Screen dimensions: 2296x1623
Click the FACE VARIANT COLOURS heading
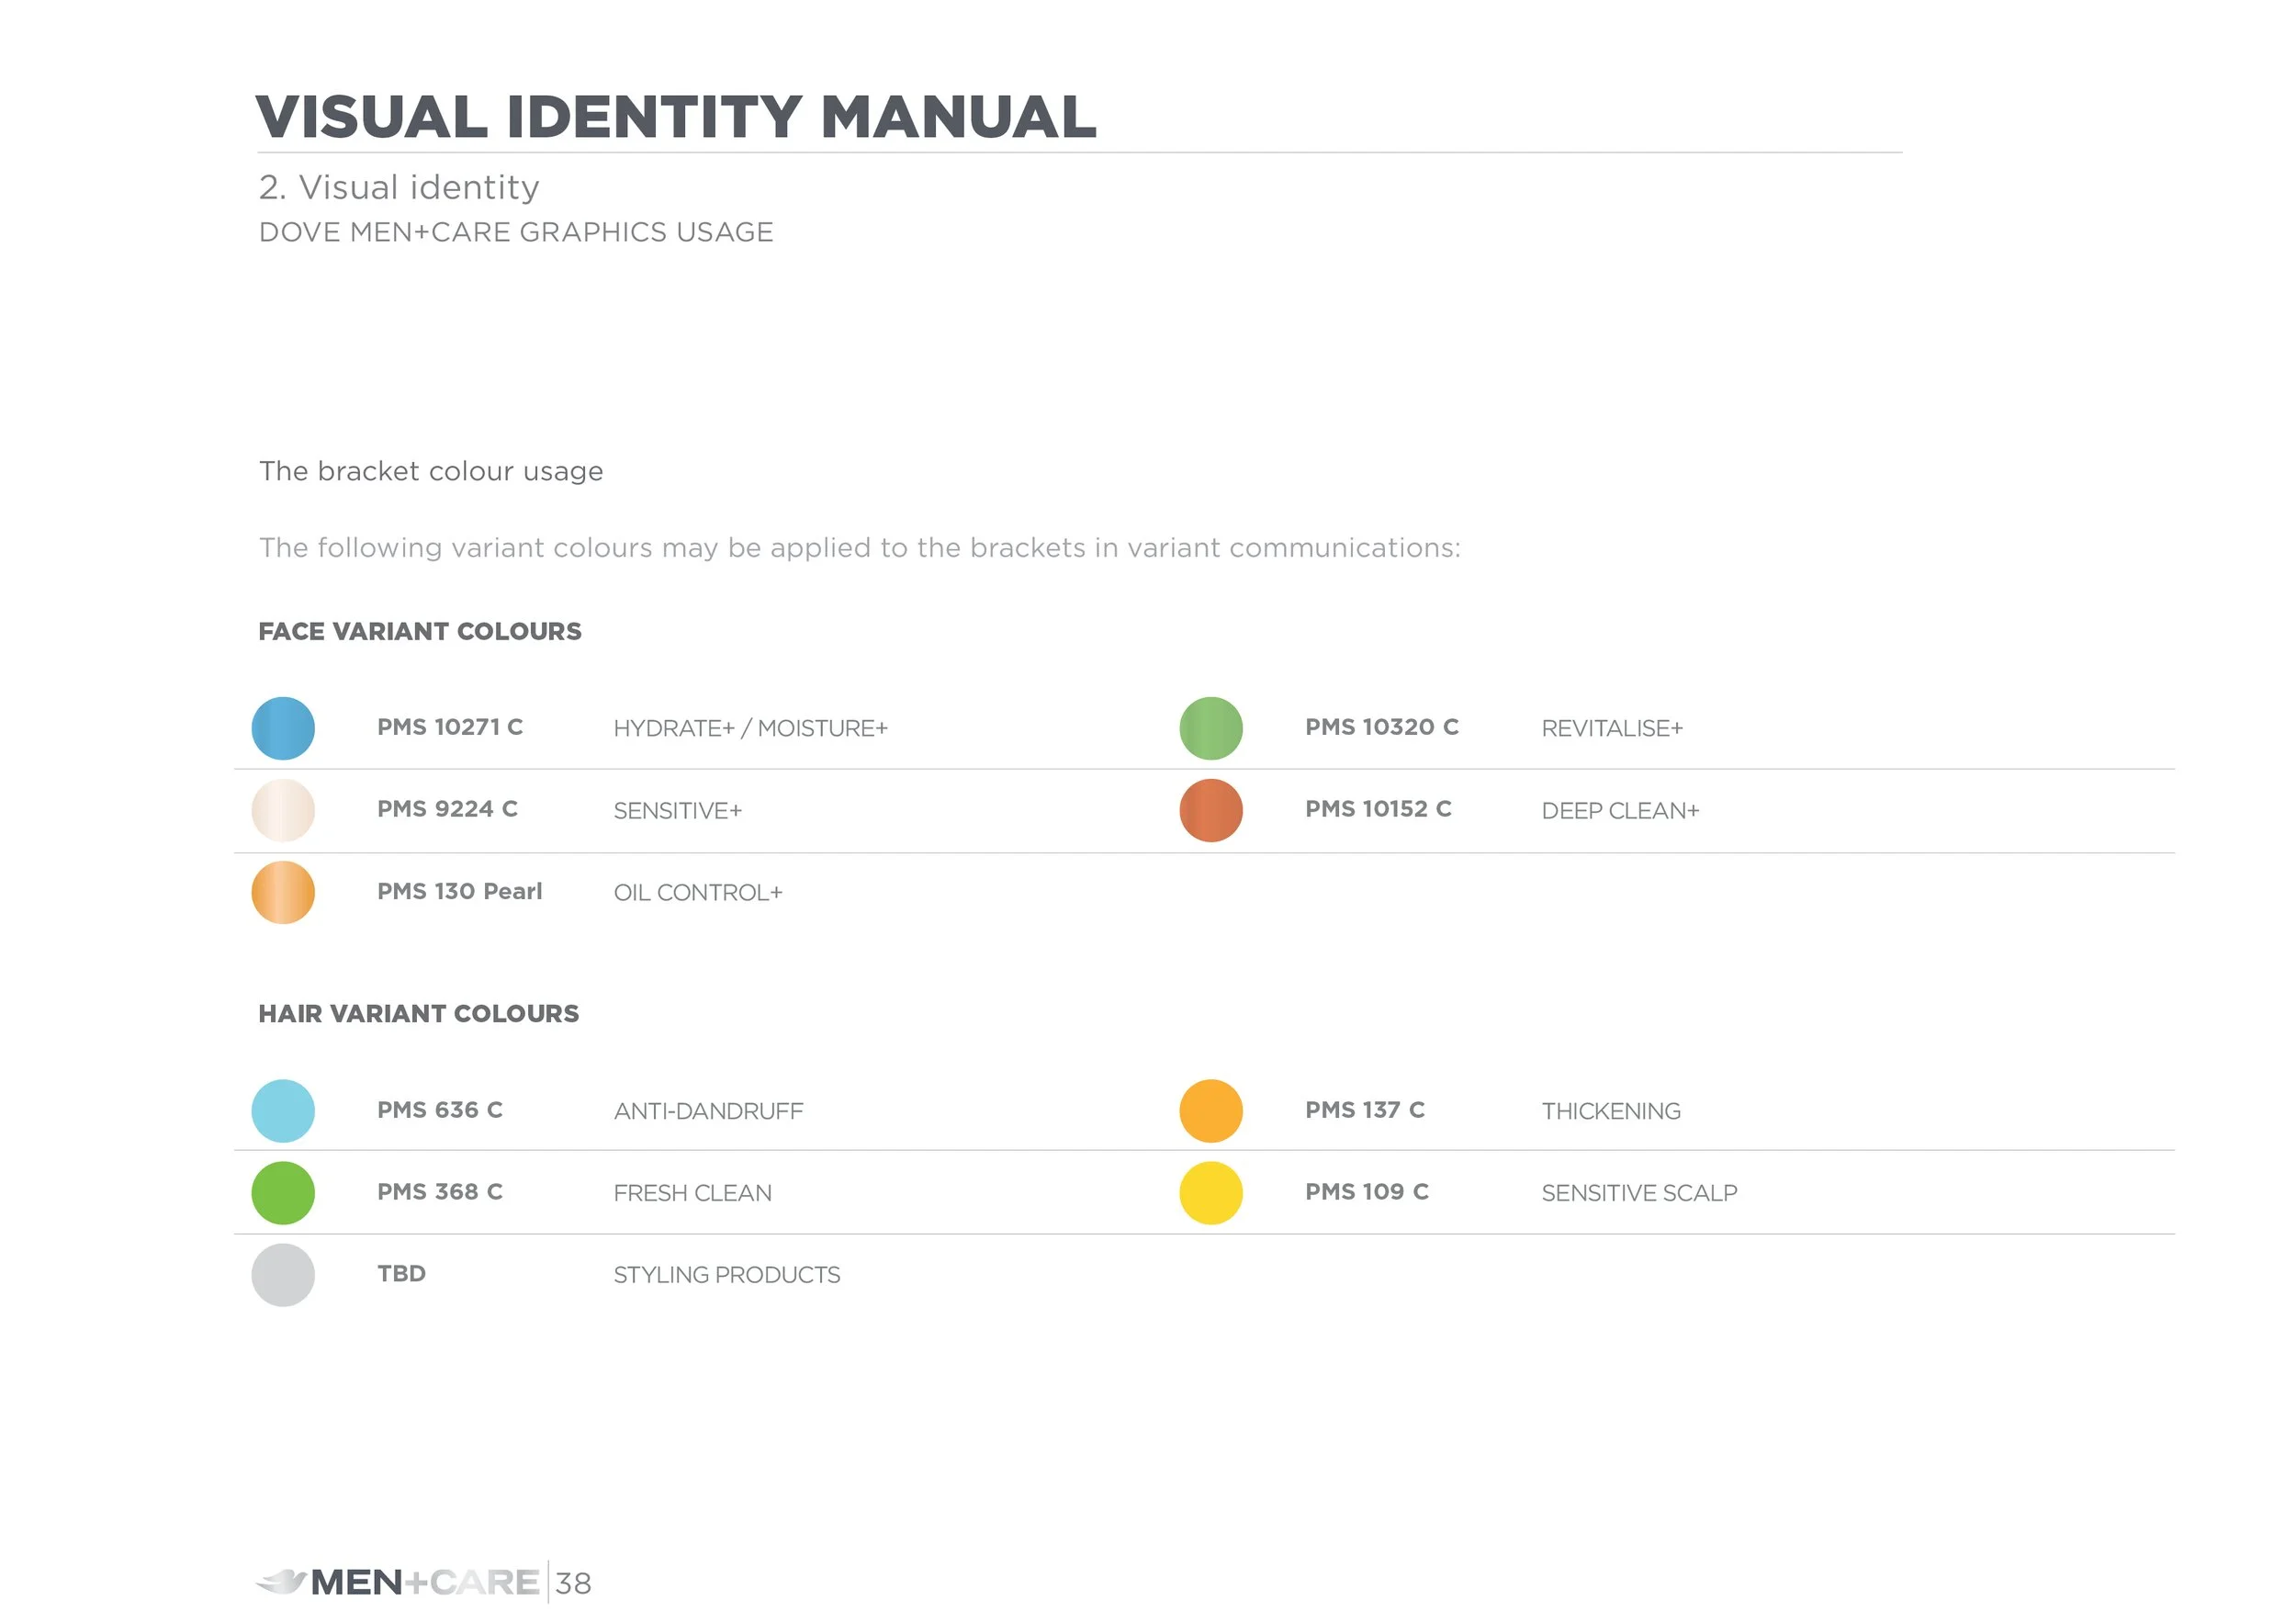pos(420,632)
